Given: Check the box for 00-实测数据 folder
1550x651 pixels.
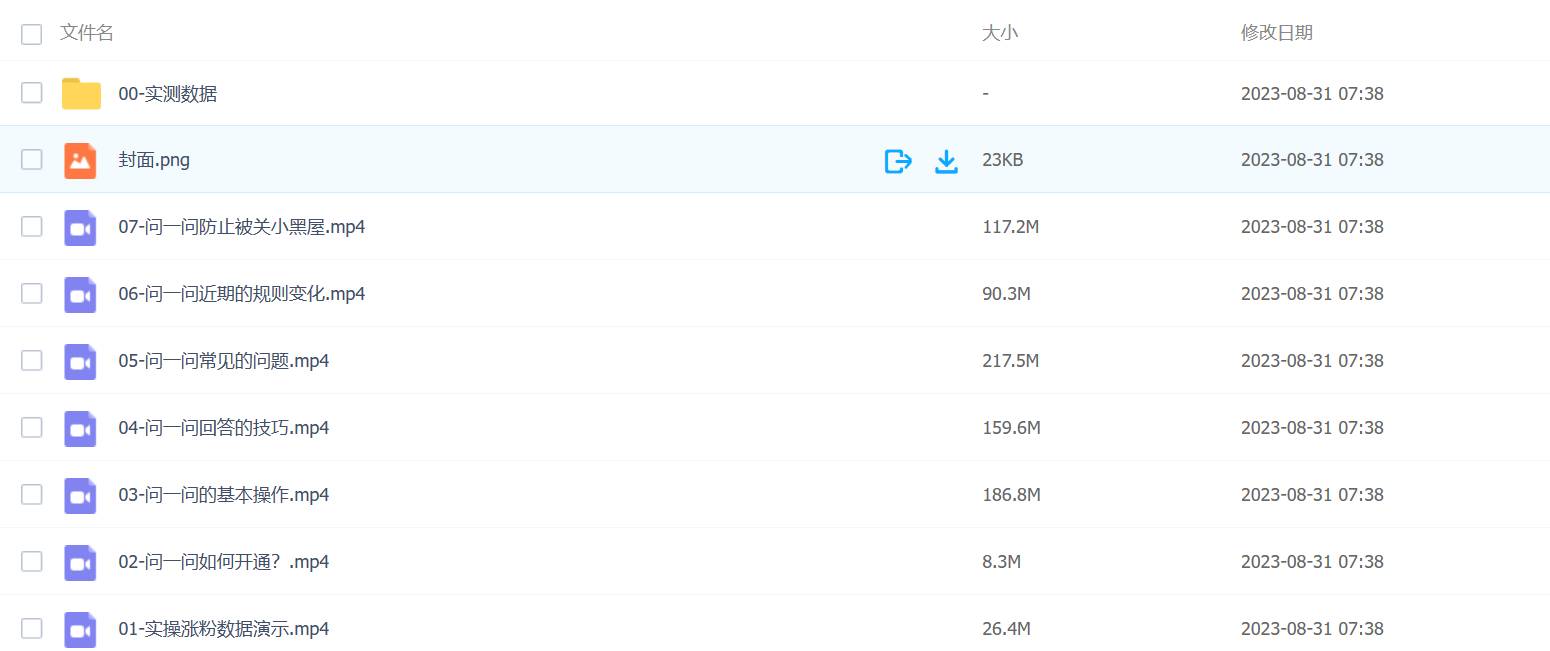Looking at the screenshot, I should (32, 93).
